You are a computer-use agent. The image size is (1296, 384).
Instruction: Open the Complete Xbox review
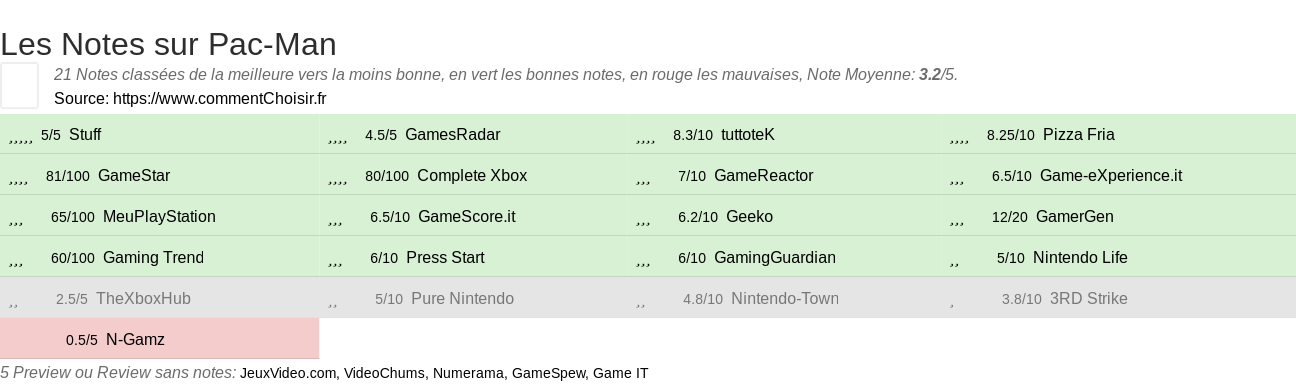pos(471,176)
